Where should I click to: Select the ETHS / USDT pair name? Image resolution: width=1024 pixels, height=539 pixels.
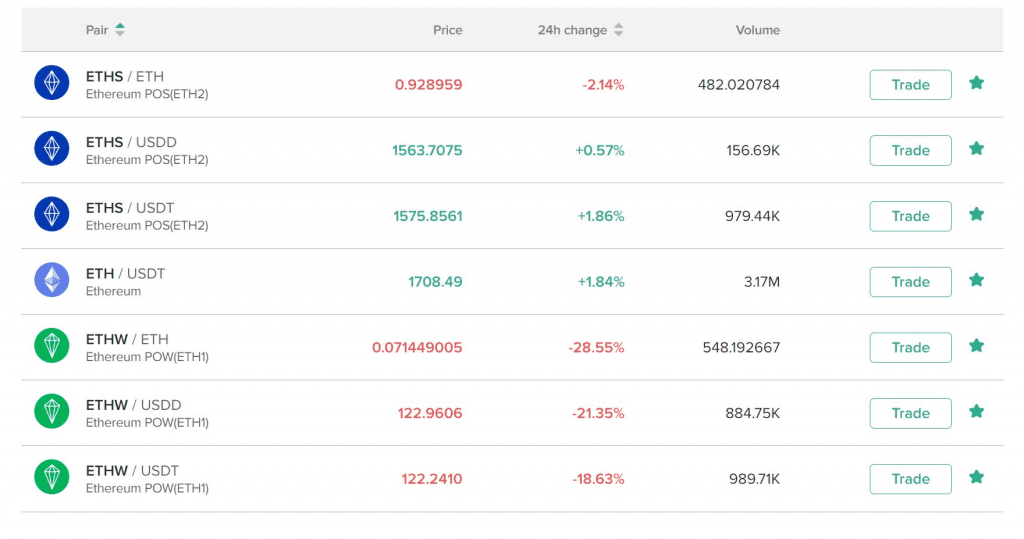pyautogui.click(x=130, y=208)
